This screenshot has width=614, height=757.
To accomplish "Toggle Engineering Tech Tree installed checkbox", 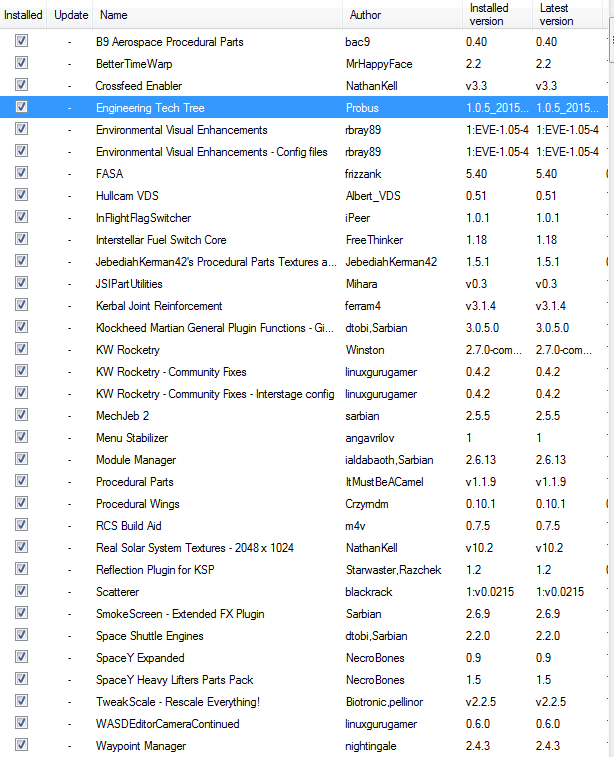I will [21, 107].
